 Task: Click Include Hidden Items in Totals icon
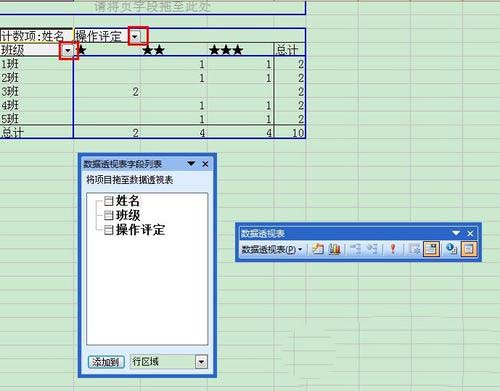tap(414, 249)
